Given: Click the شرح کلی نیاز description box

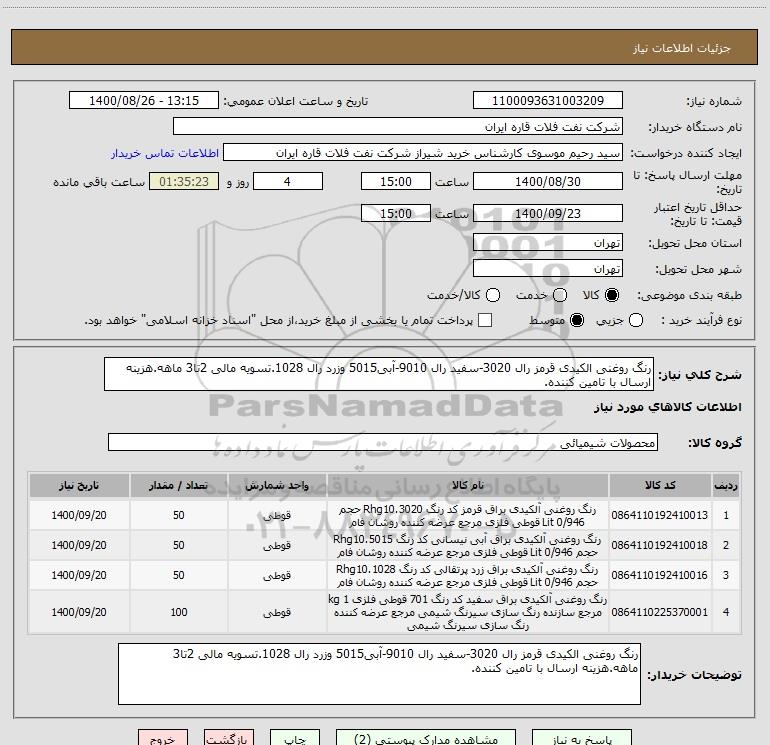Looking at the screenshot, I should coord(379,375).
